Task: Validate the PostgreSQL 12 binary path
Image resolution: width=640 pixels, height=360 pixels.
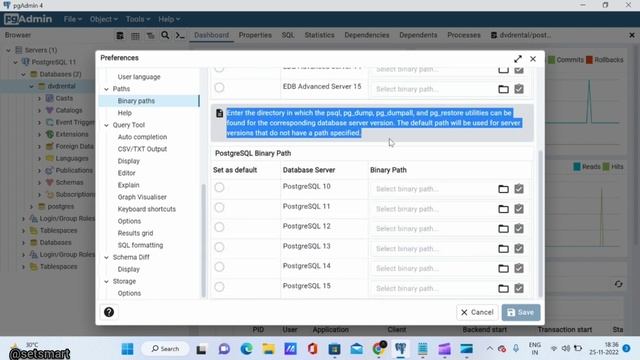Action: click(519, 229)
